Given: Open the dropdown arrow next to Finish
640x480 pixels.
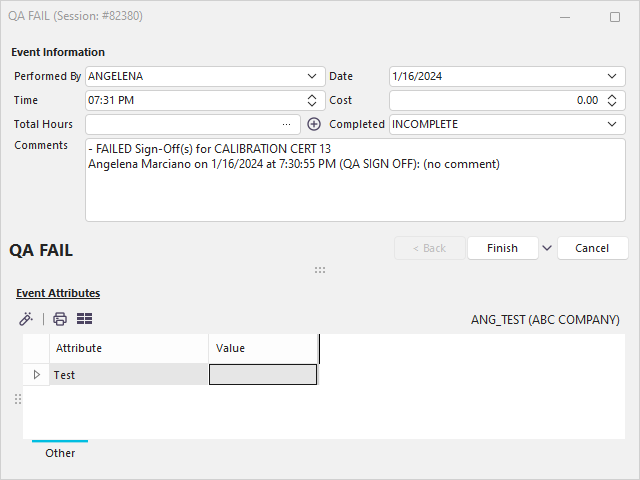Looking at the screenshot, I should [546, 248].
